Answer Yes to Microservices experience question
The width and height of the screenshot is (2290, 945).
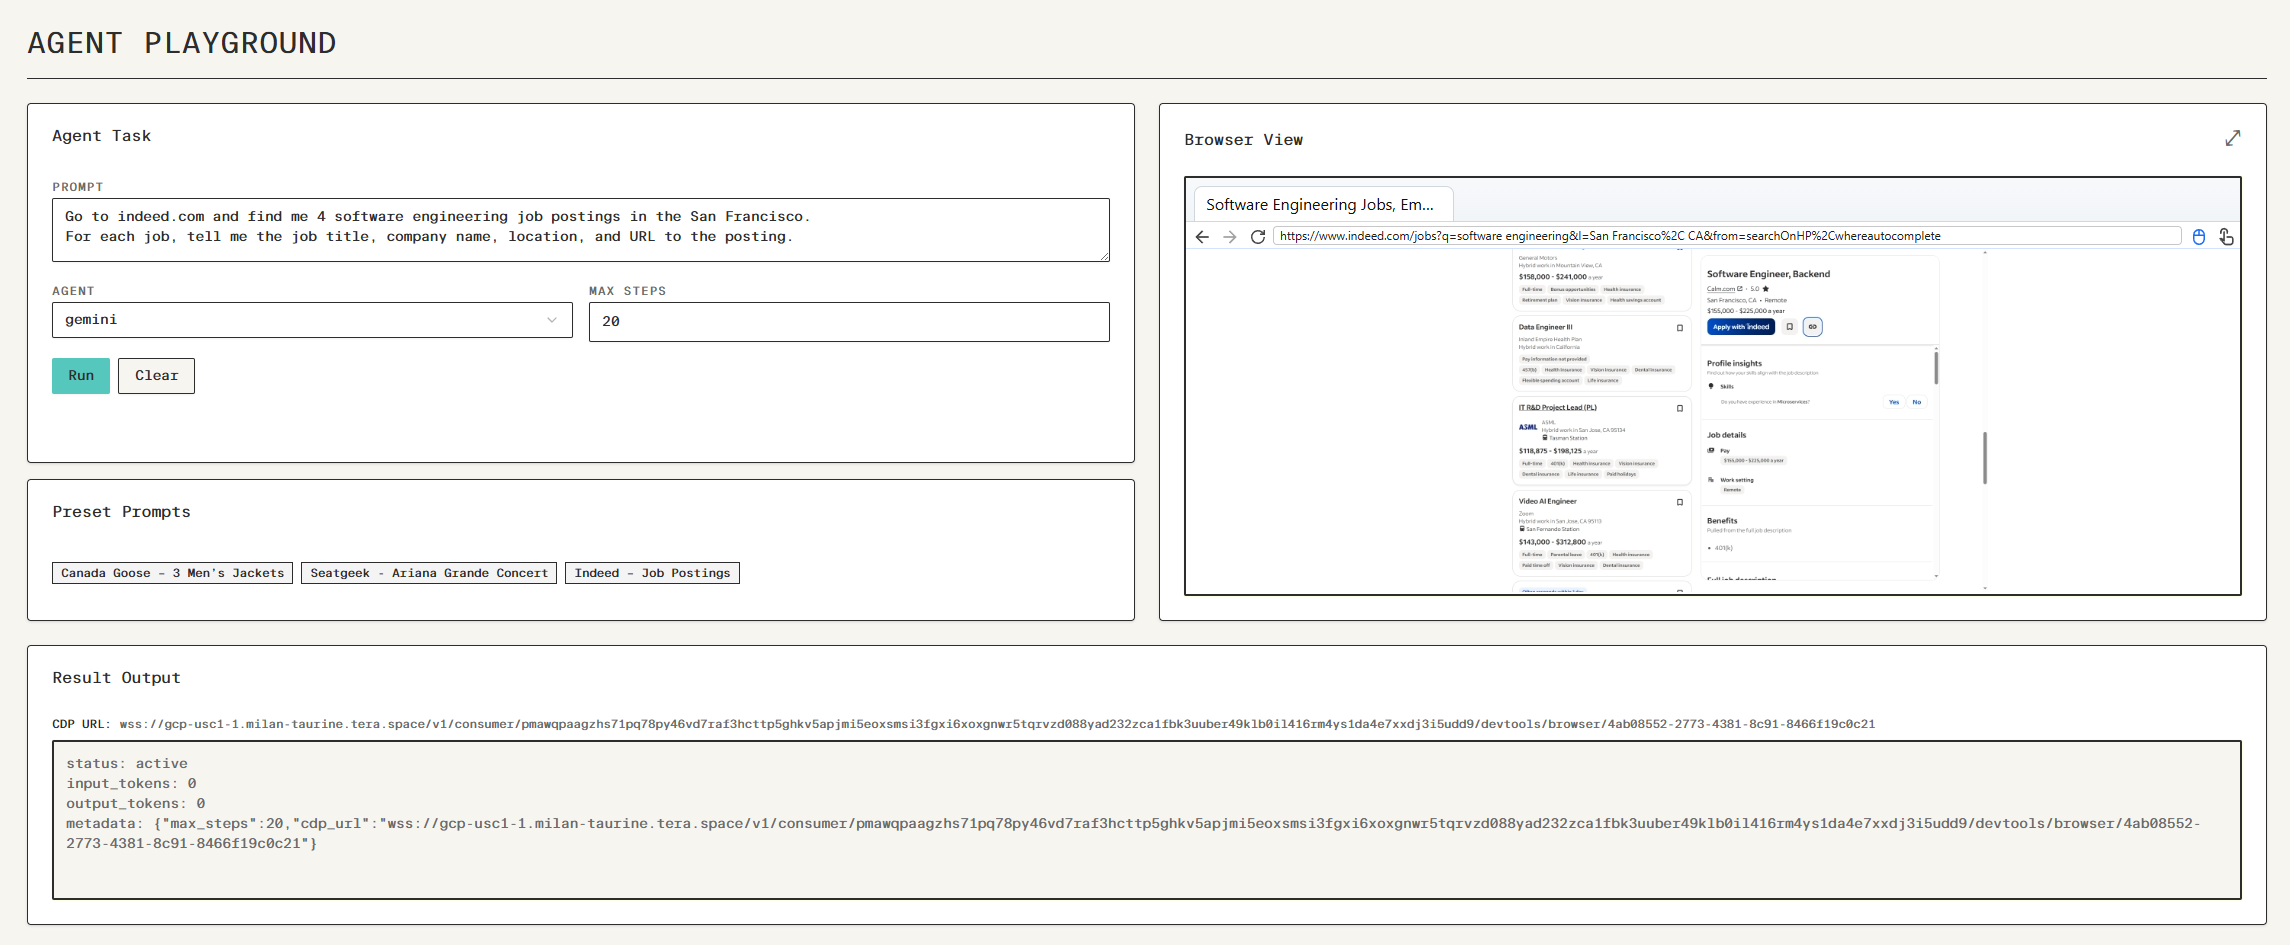click(x=1894, y=402)
